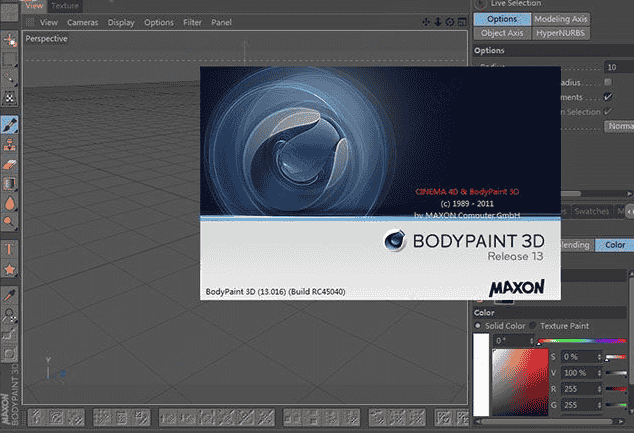This screenshot has height=433, width=634.
Task: Open the Filter viewport menu
Action: [x=192, y=22]
